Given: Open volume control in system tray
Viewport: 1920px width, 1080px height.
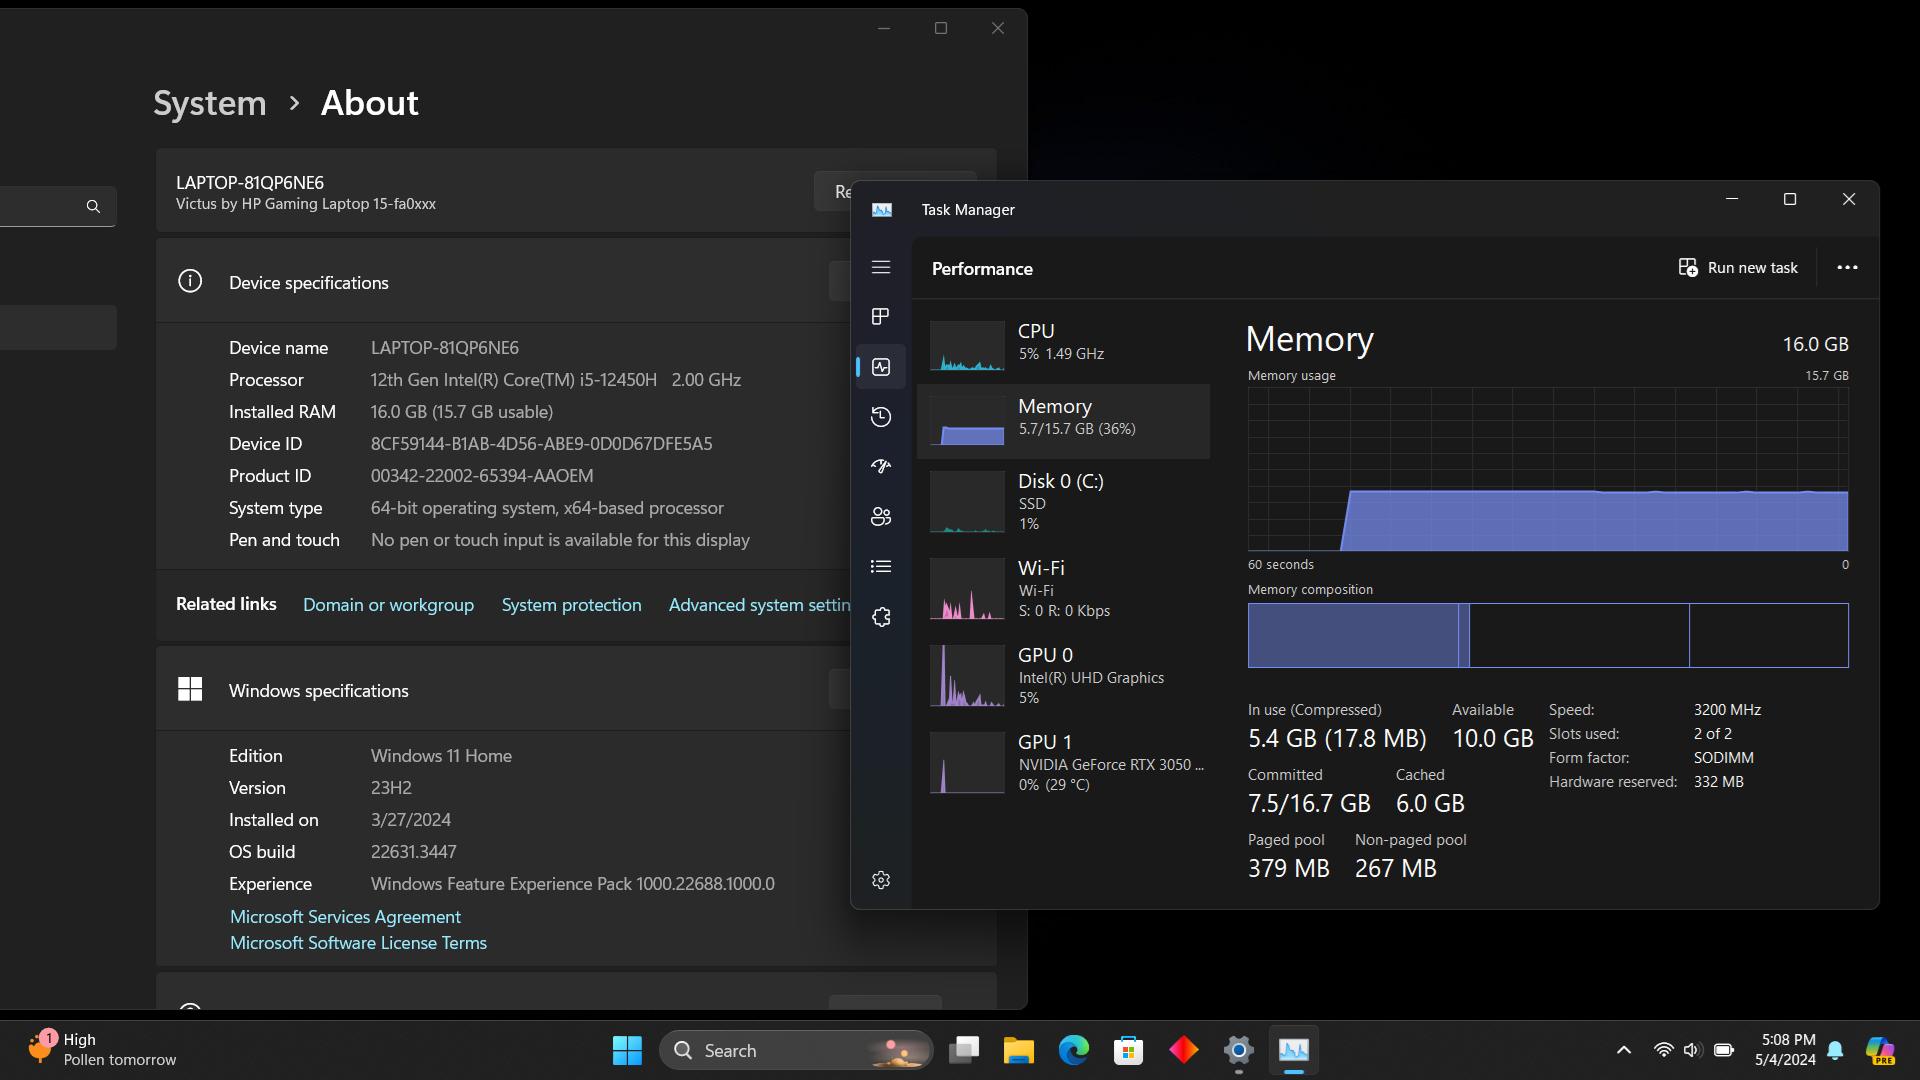Looking at the screenshot, I should click(1692, 1050).
